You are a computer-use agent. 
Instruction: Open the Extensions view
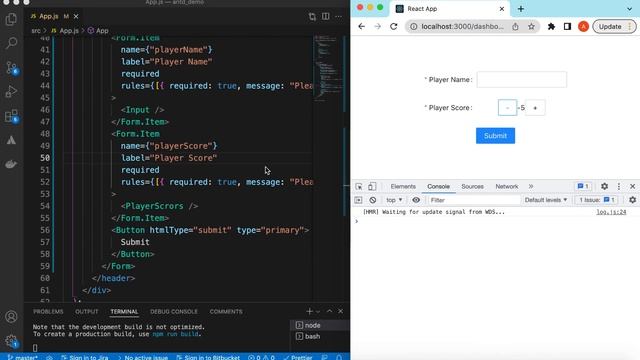coord(11,116)
